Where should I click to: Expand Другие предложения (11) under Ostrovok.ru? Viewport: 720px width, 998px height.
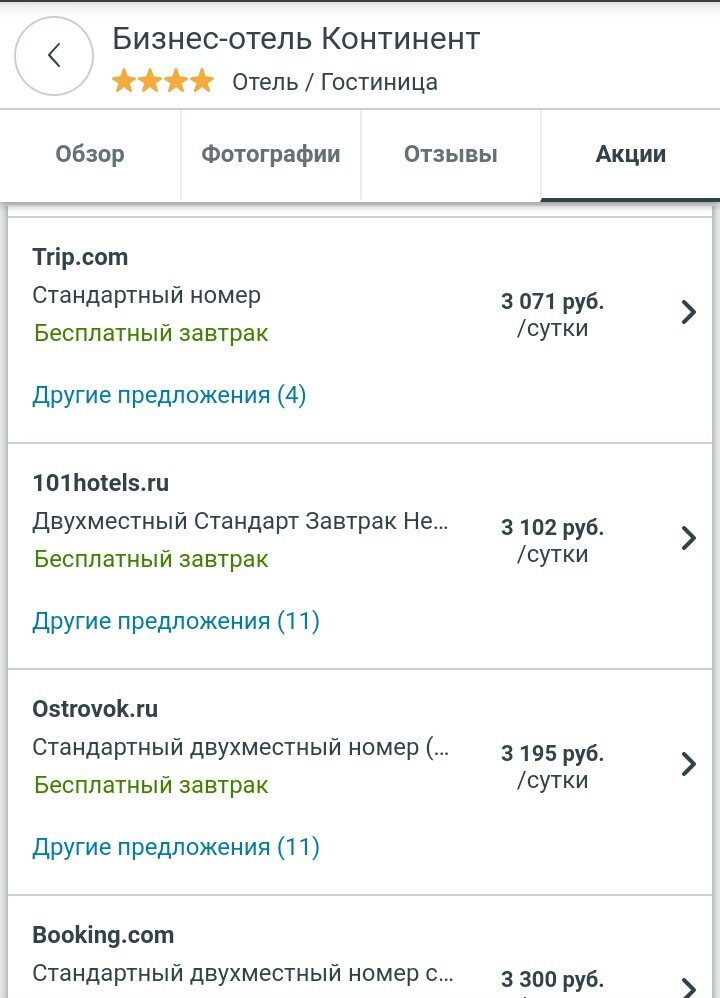[x=176, y=847]
